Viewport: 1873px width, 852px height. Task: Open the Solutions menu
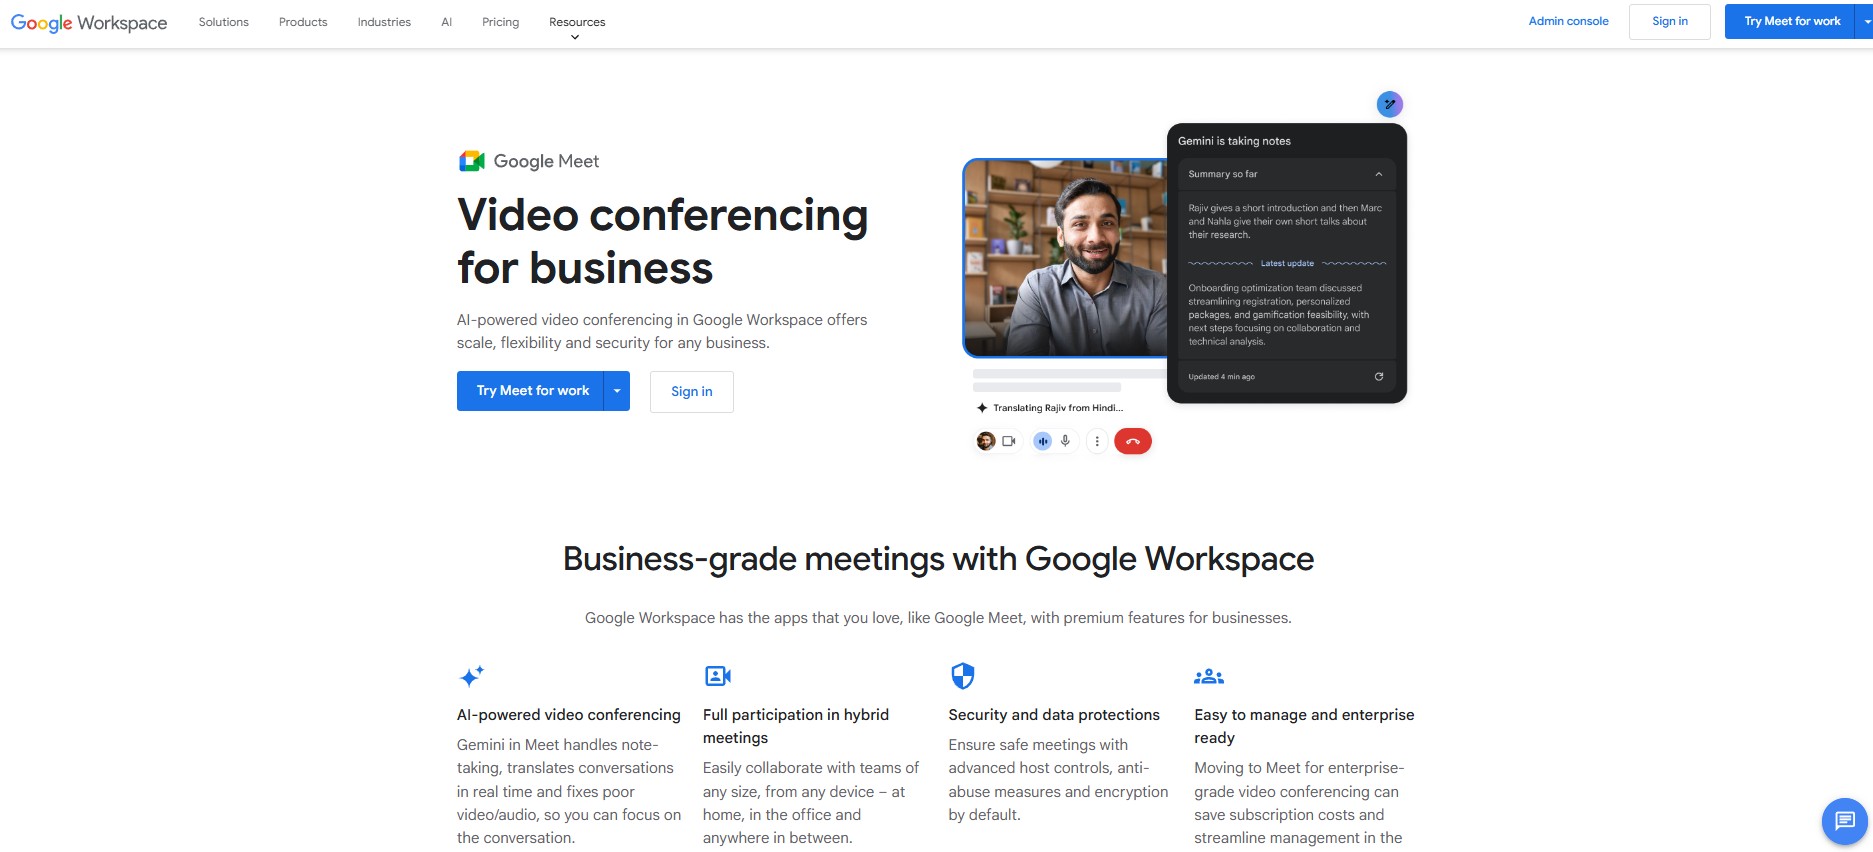coord(224,22)
